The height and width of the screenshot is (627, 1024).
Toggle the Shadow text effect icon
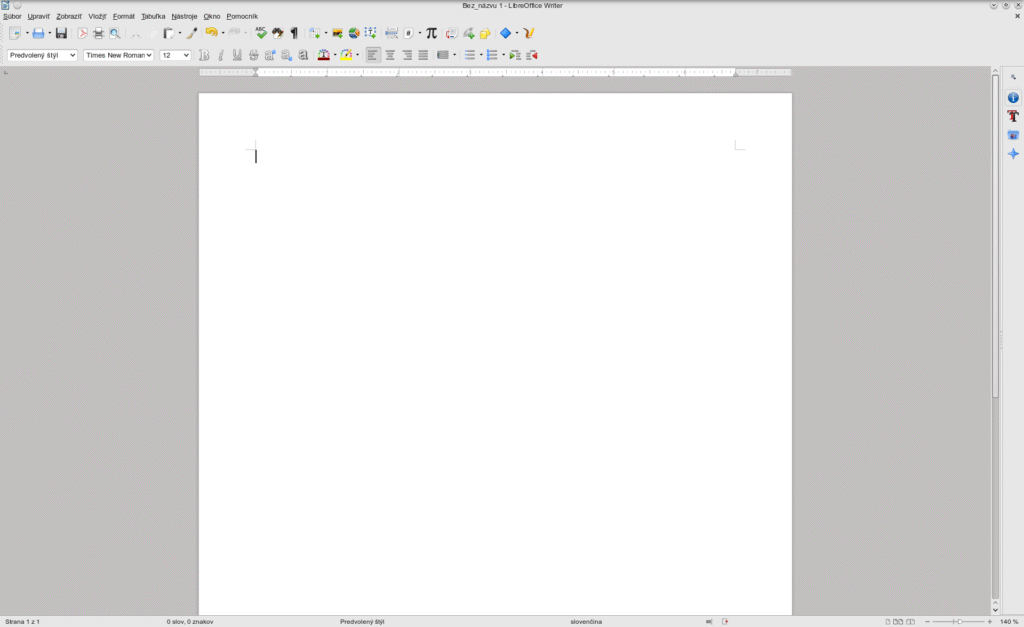click(303, 56)
